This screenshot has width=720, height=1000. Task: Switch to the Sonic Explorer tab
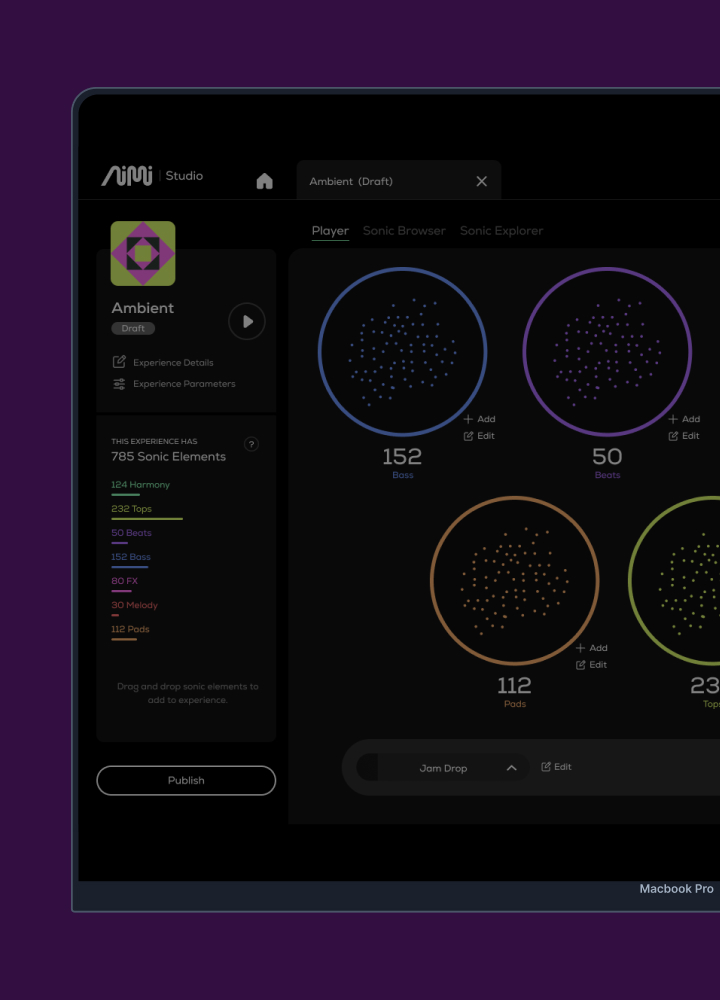coord(501,231)
